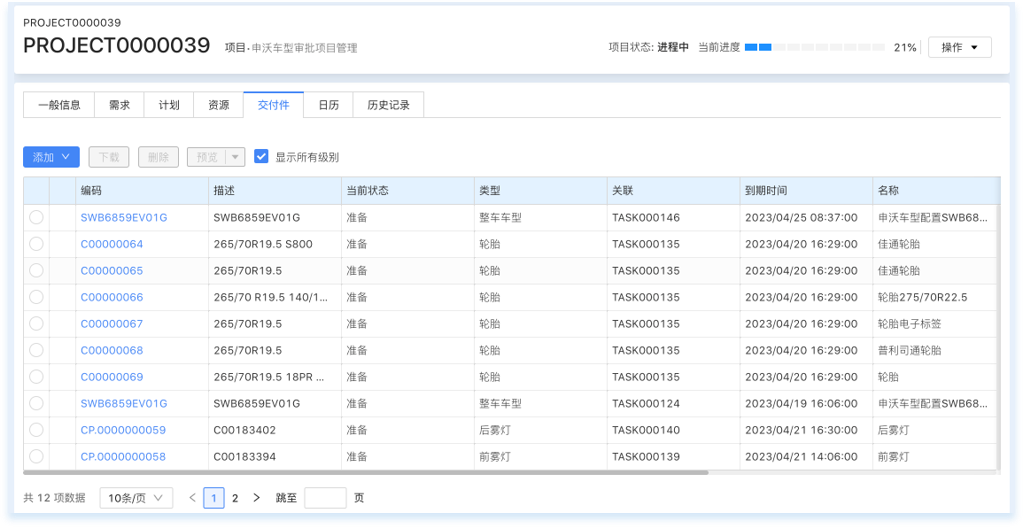Image resolution: width=1023 pixels, height=527 pixels.
Task: Go to next page arrow in pagination
Action: (257, 498)
